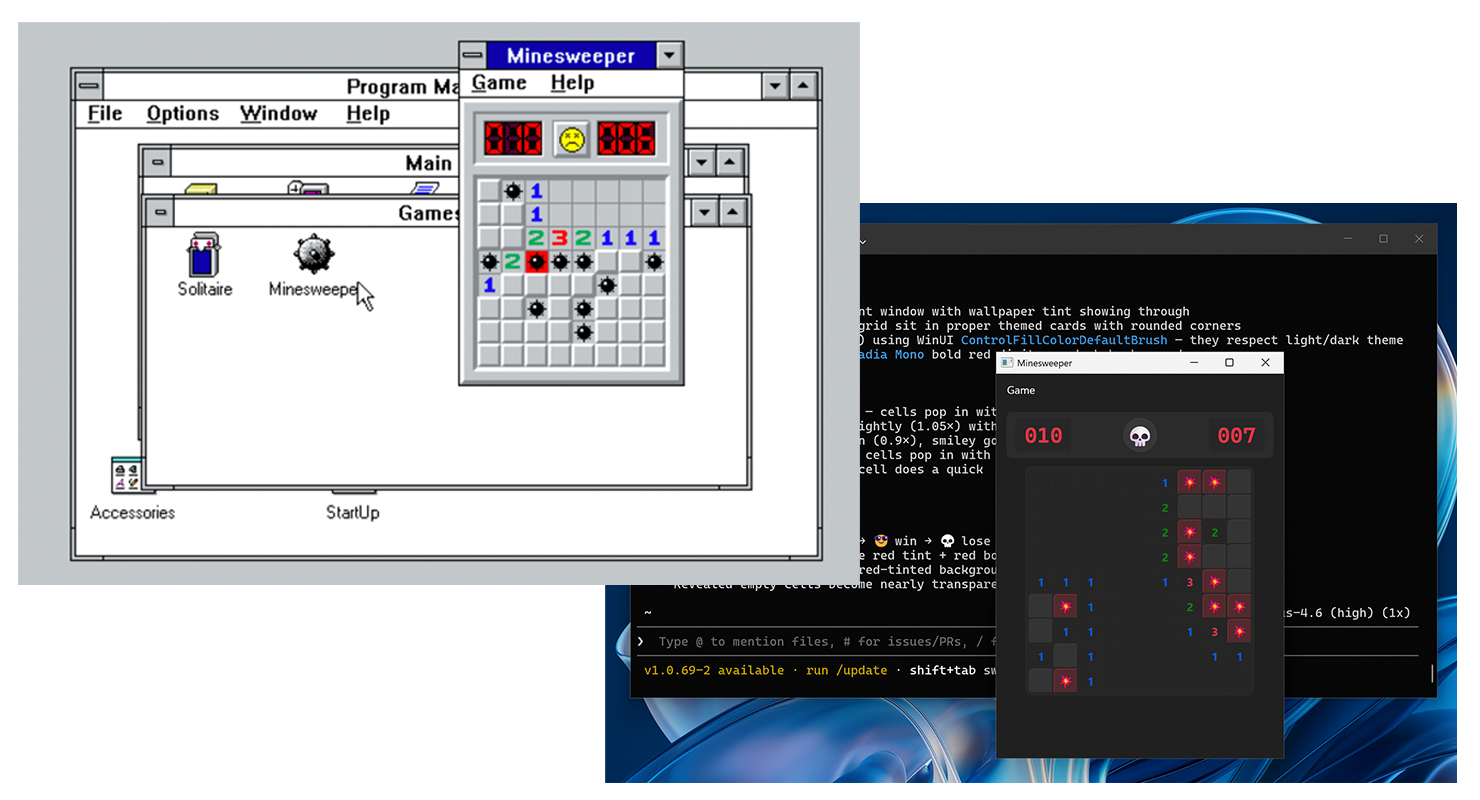Click the classic Minesweeper mine counter display
This screenshot has height=800, width=1480.
(x=513, y=138)
